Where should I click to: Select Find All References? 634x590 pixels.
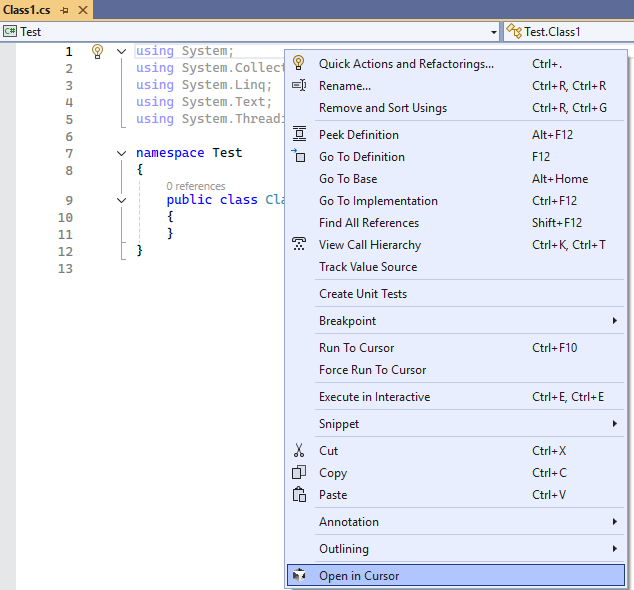pos(369,223)
